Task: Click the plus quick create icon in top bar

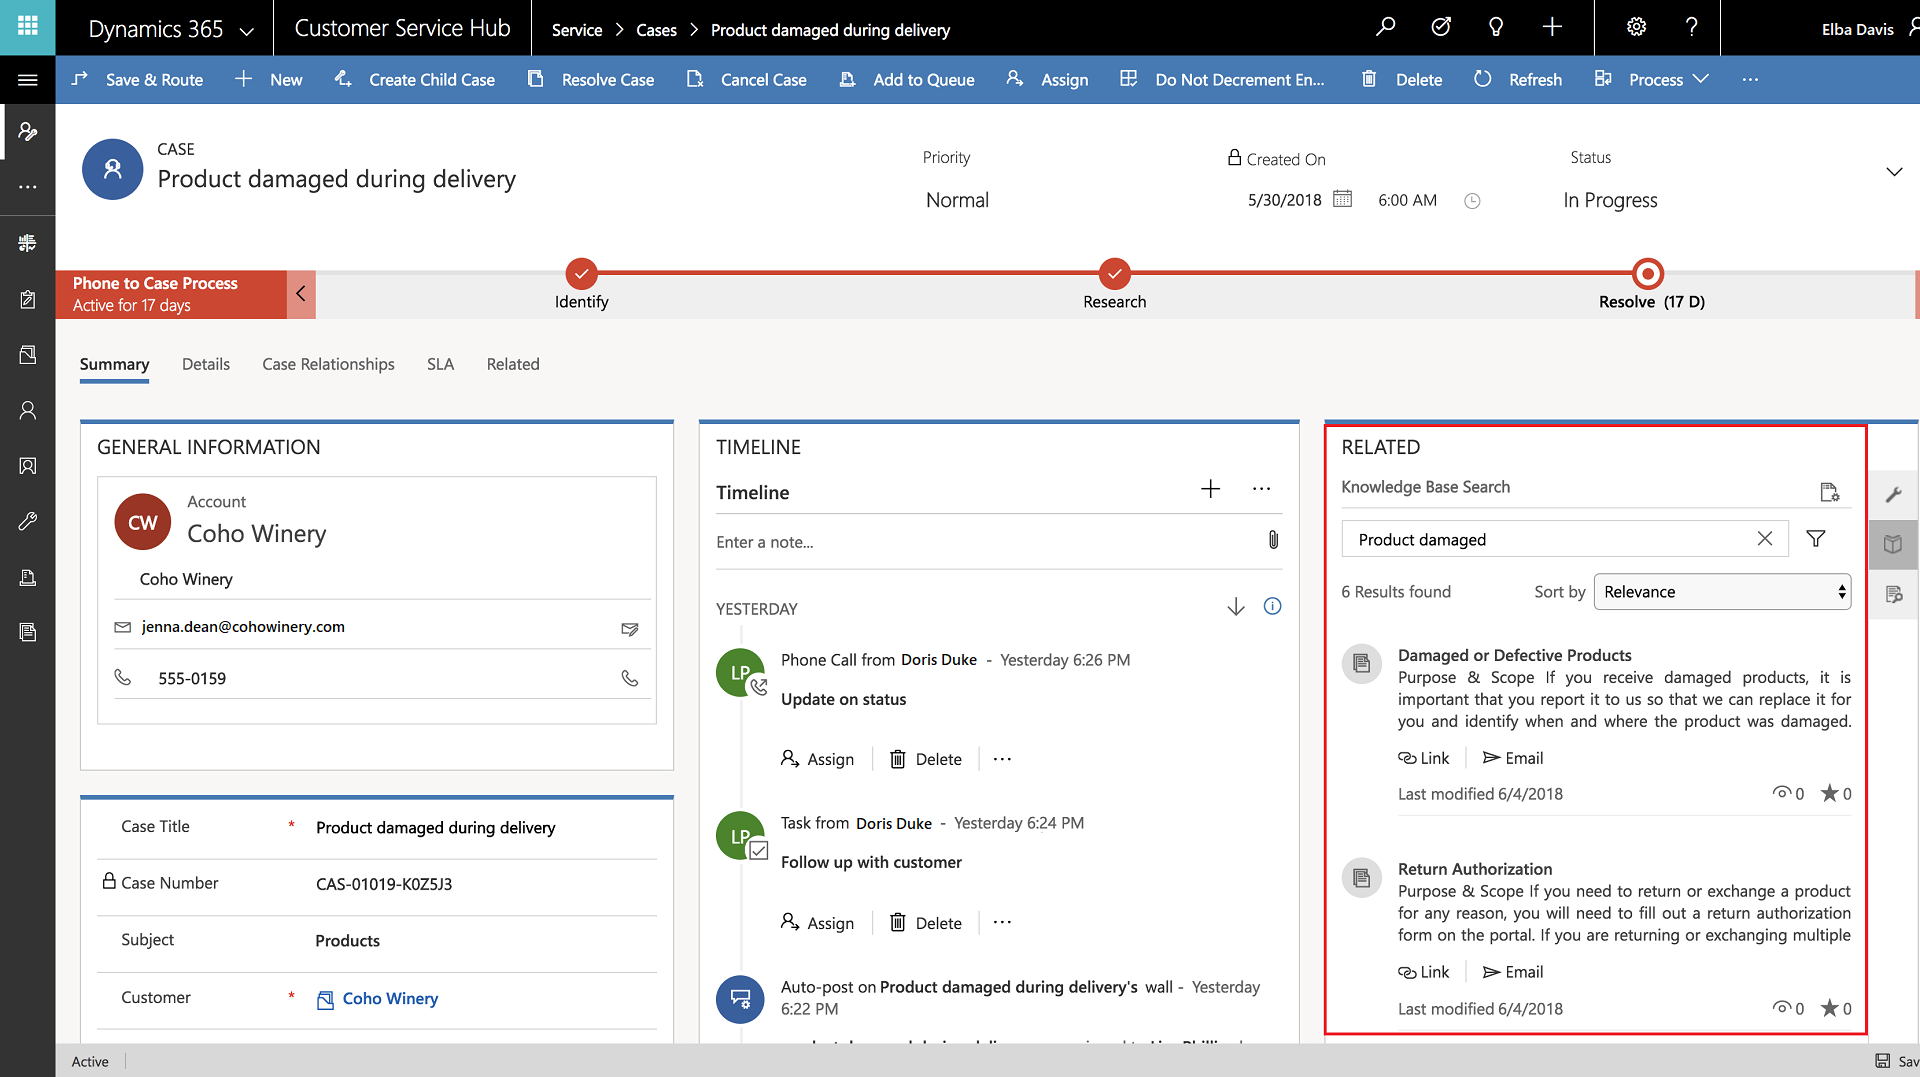Action: click(1552, 27)
